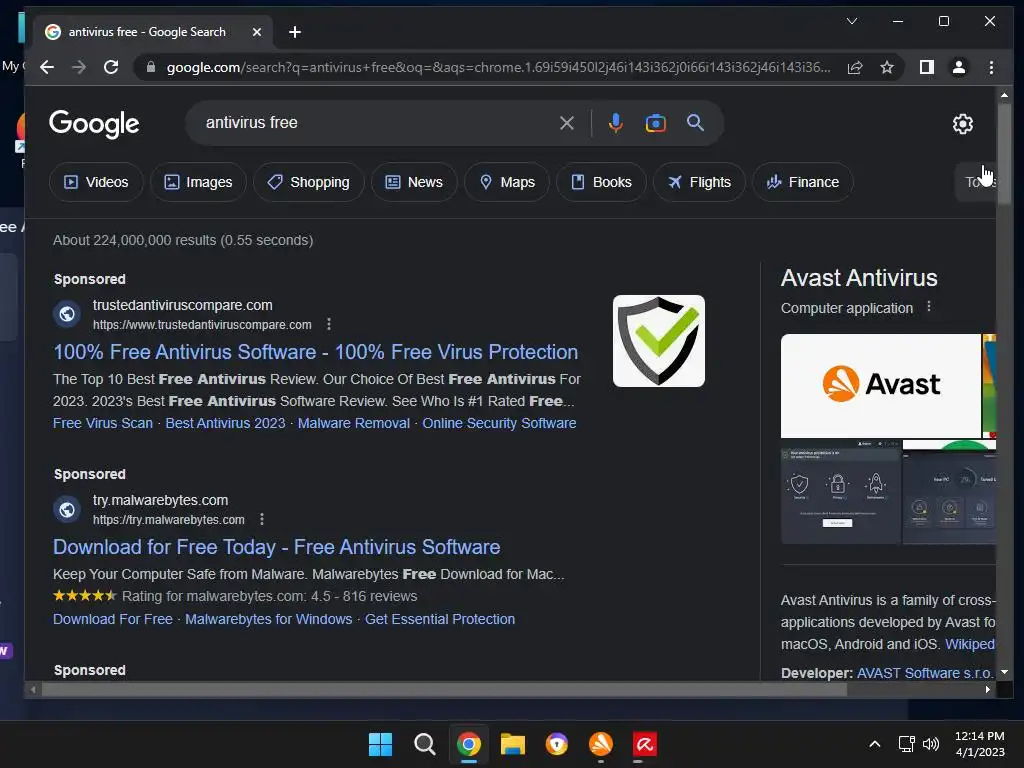
Task: Clear the search box text
Action: click(567, 123)
